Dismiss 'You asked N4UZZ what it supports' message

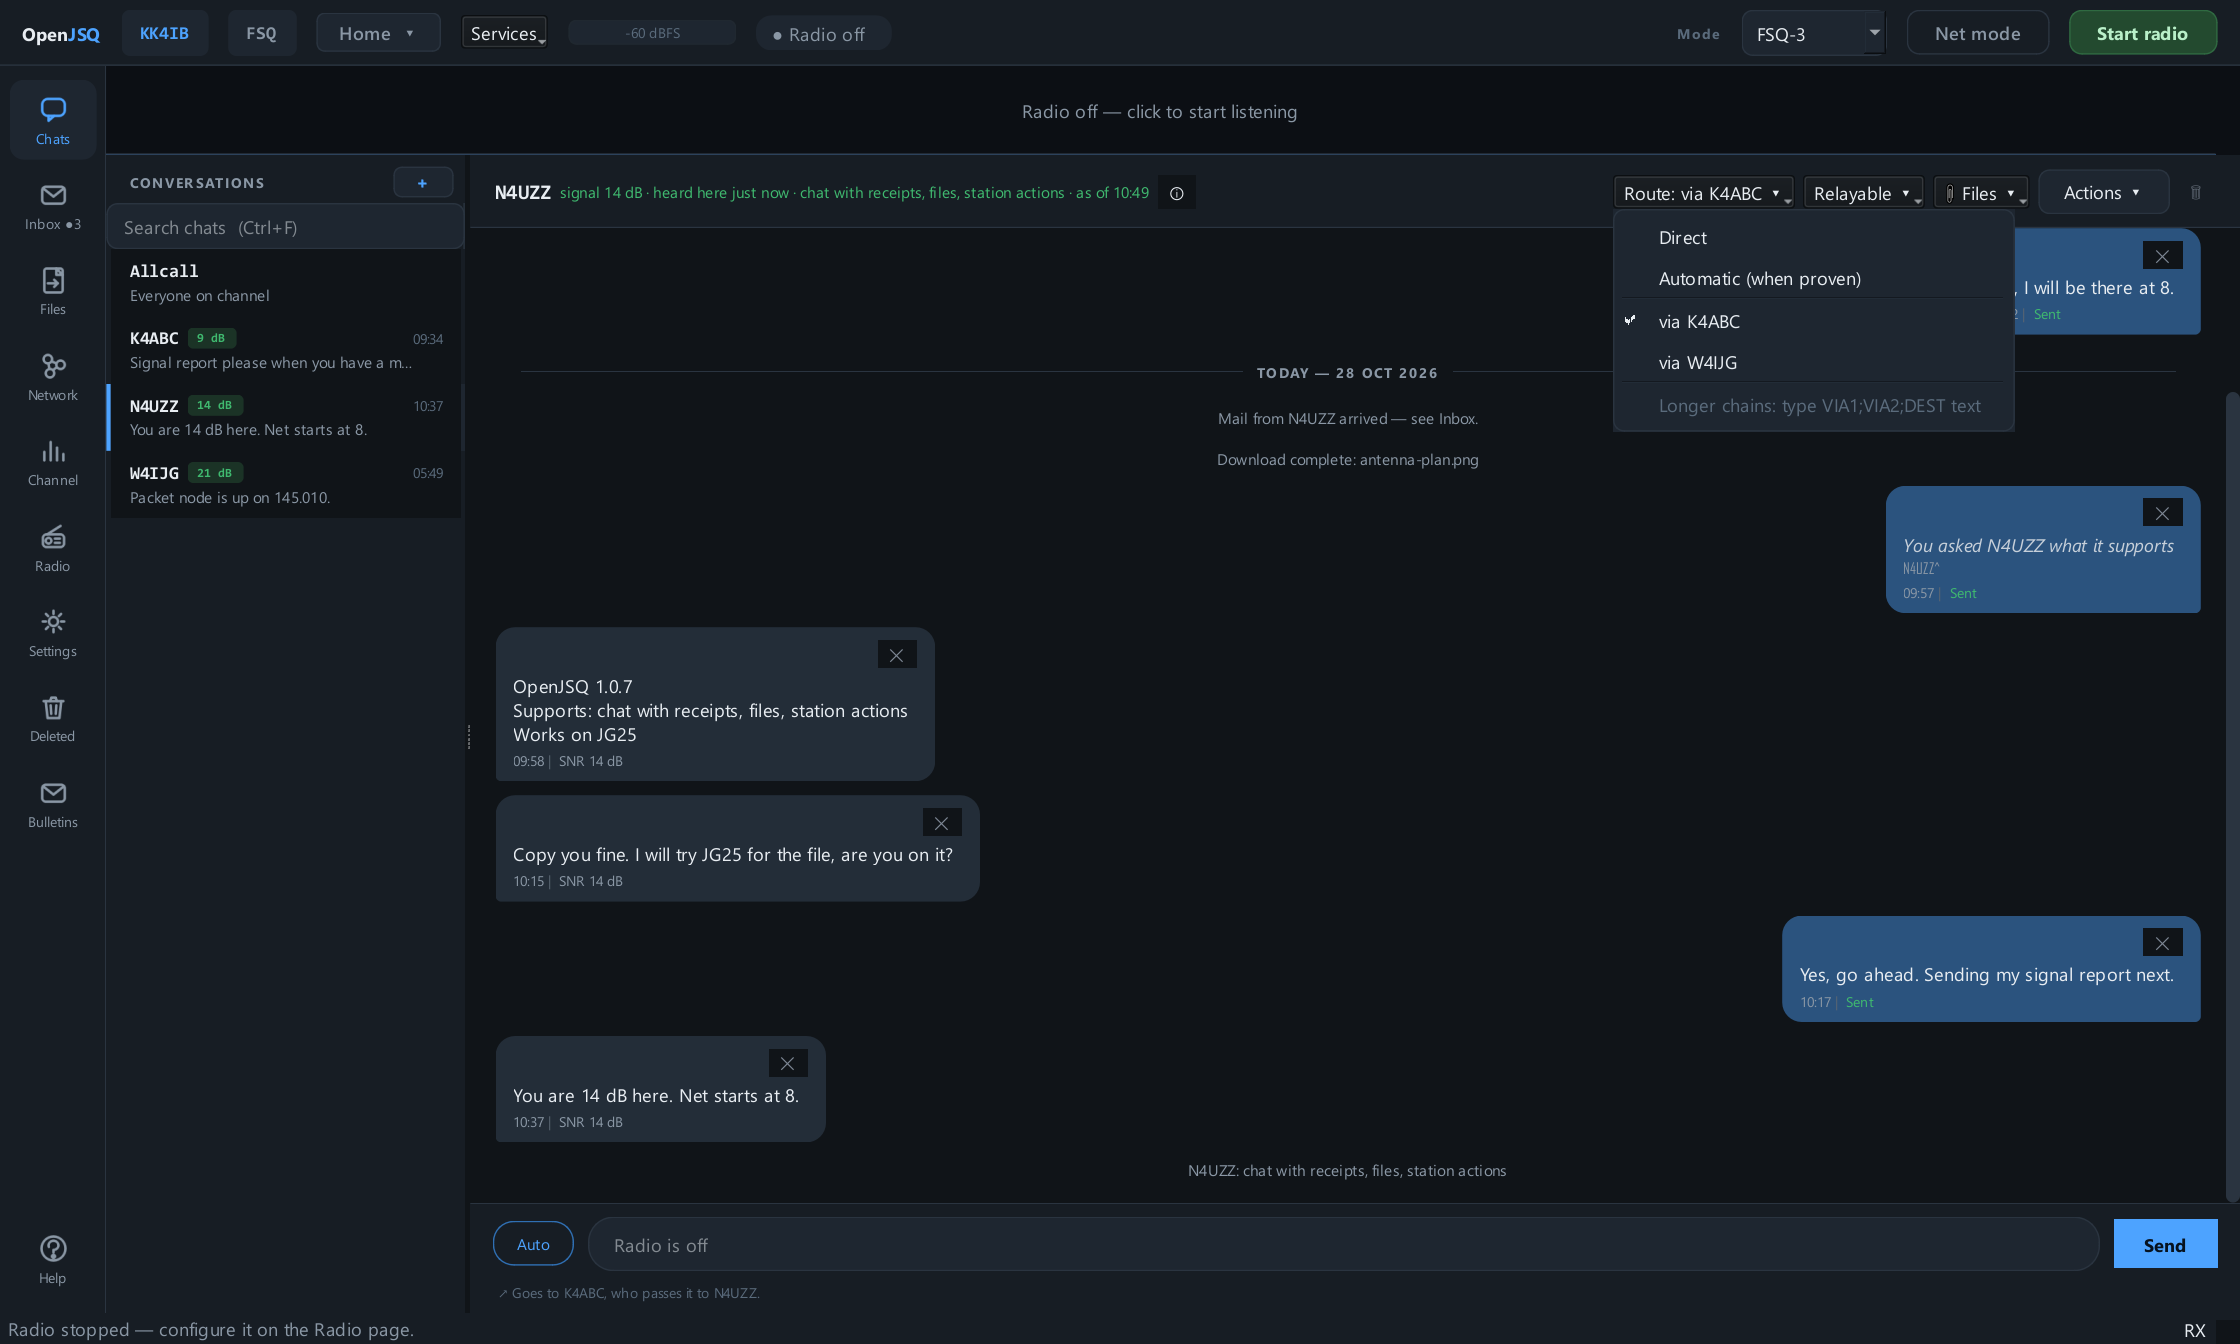pyautogui.click(x=2162, y=513)
